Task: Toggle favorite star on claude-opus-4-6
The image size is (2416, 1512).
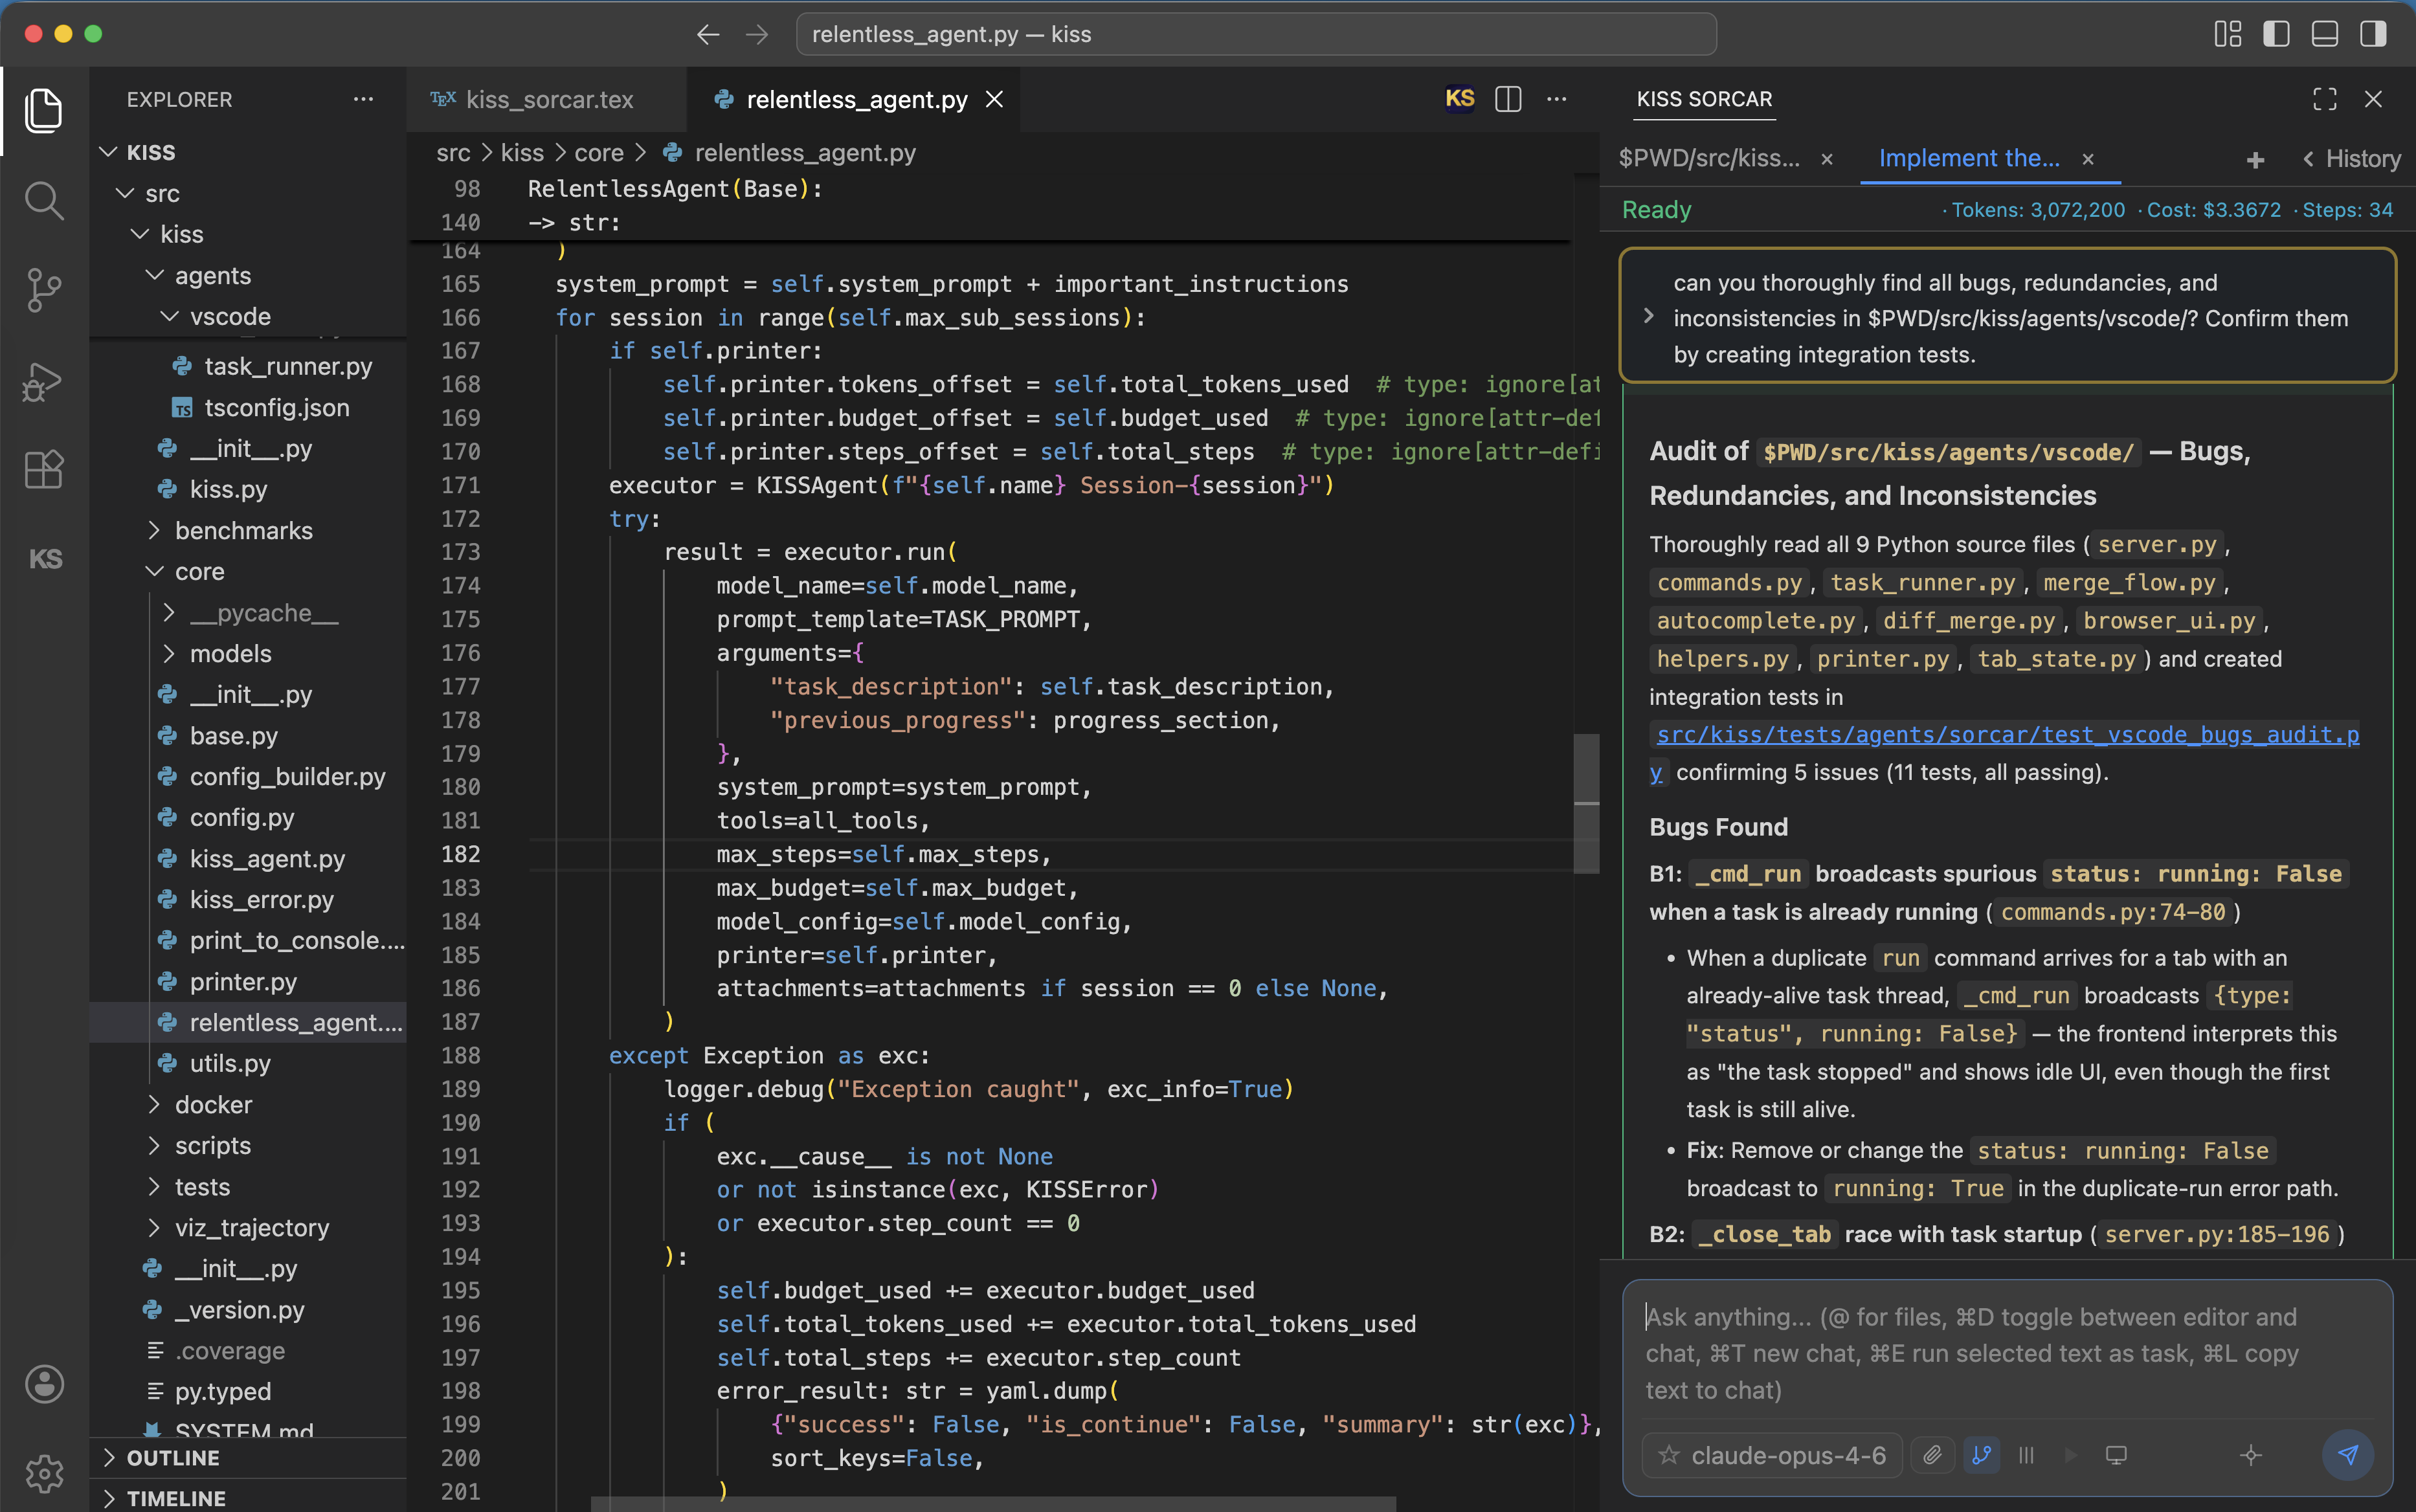Action: tap(1669, 1455)
